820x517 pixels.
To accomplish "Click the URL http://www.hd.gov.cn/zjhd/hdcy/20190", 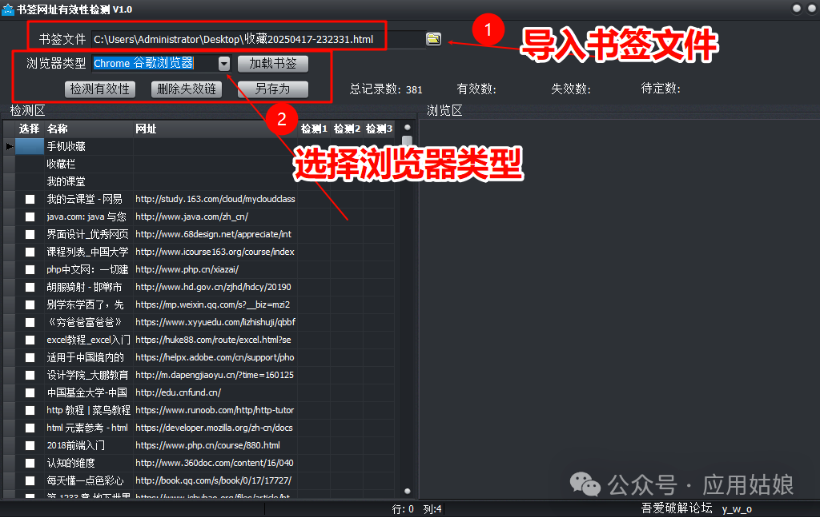I will tap(213, 287).
